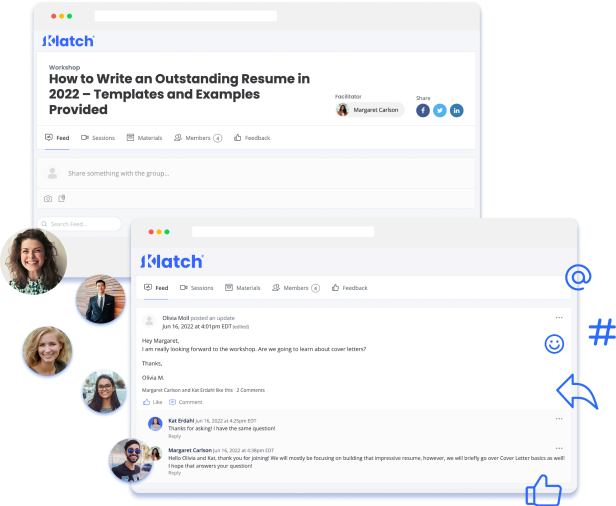Viewport: 616px width, 506px height.
Task: Like Olivia Moll's post
Action: click(x=153, y=401)
